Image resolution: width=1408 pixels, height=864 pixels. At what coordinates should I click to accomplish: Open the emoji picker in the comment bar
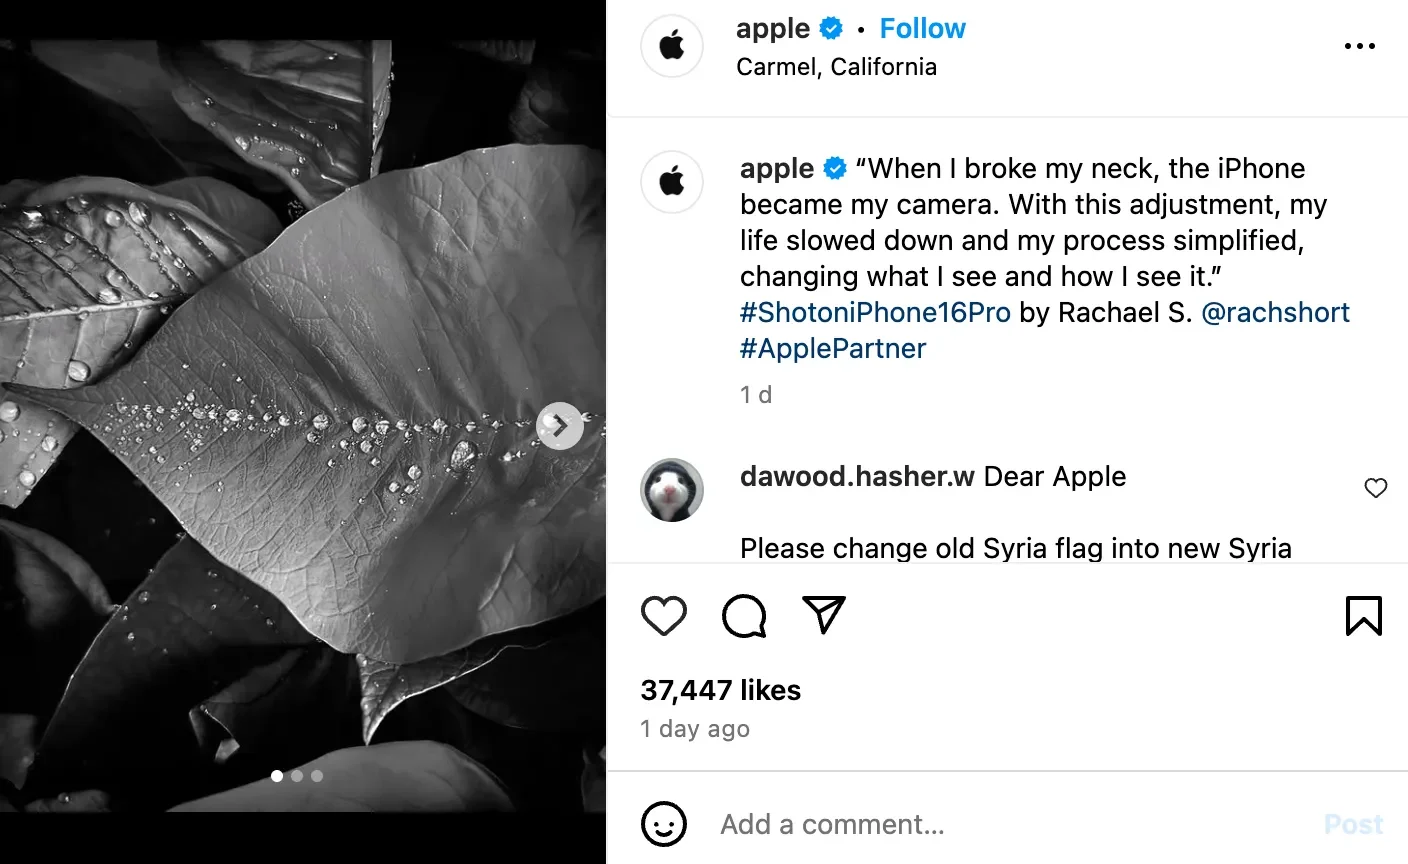point(664,824)
